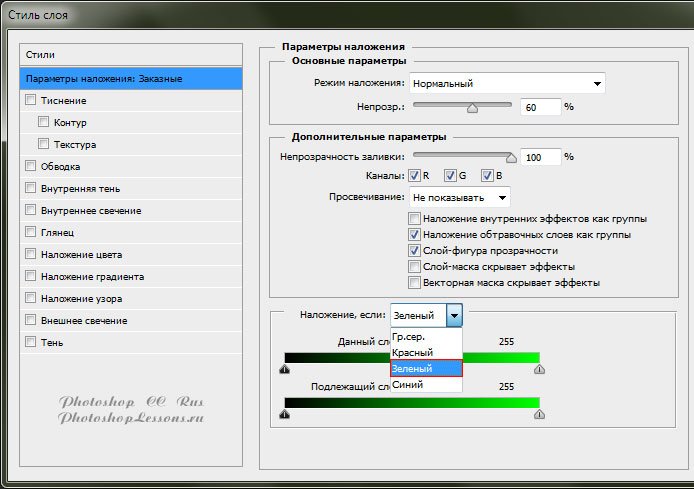694x489 pixels.
Task: Click the Наложение, если dropdown arrow
Action: 454,315
